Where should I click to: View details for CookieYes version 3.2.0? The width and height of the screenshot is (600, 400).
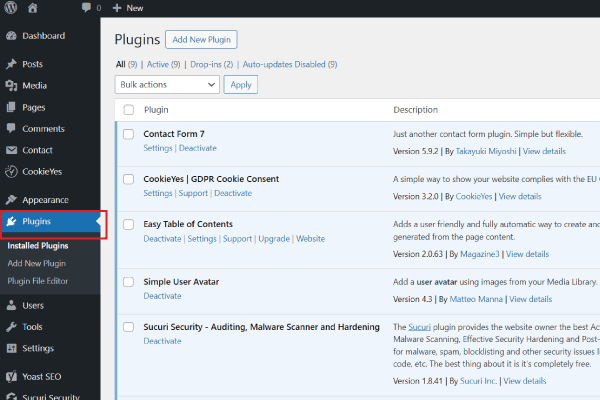[x=520, y=196]
